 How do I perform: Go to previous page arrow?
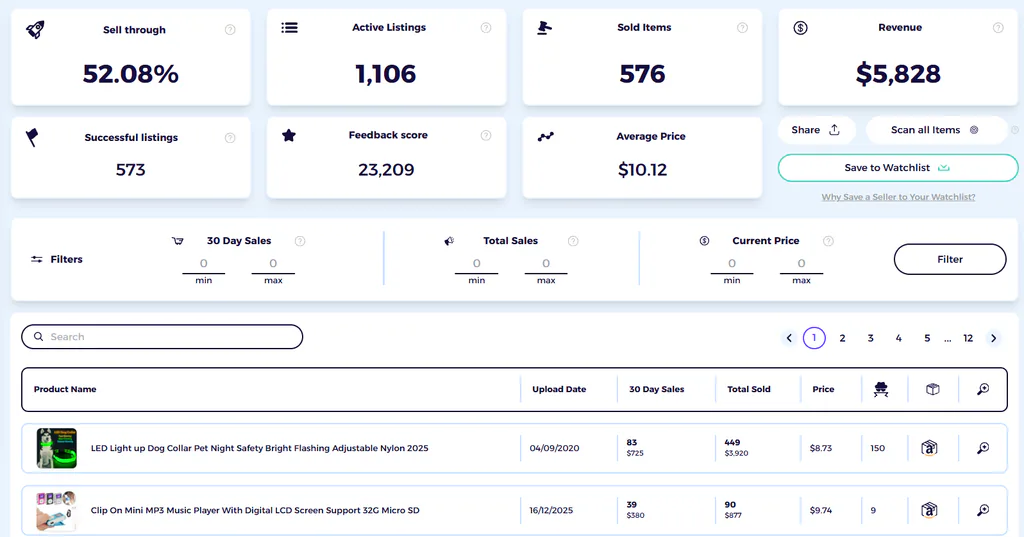click(789, 338)
